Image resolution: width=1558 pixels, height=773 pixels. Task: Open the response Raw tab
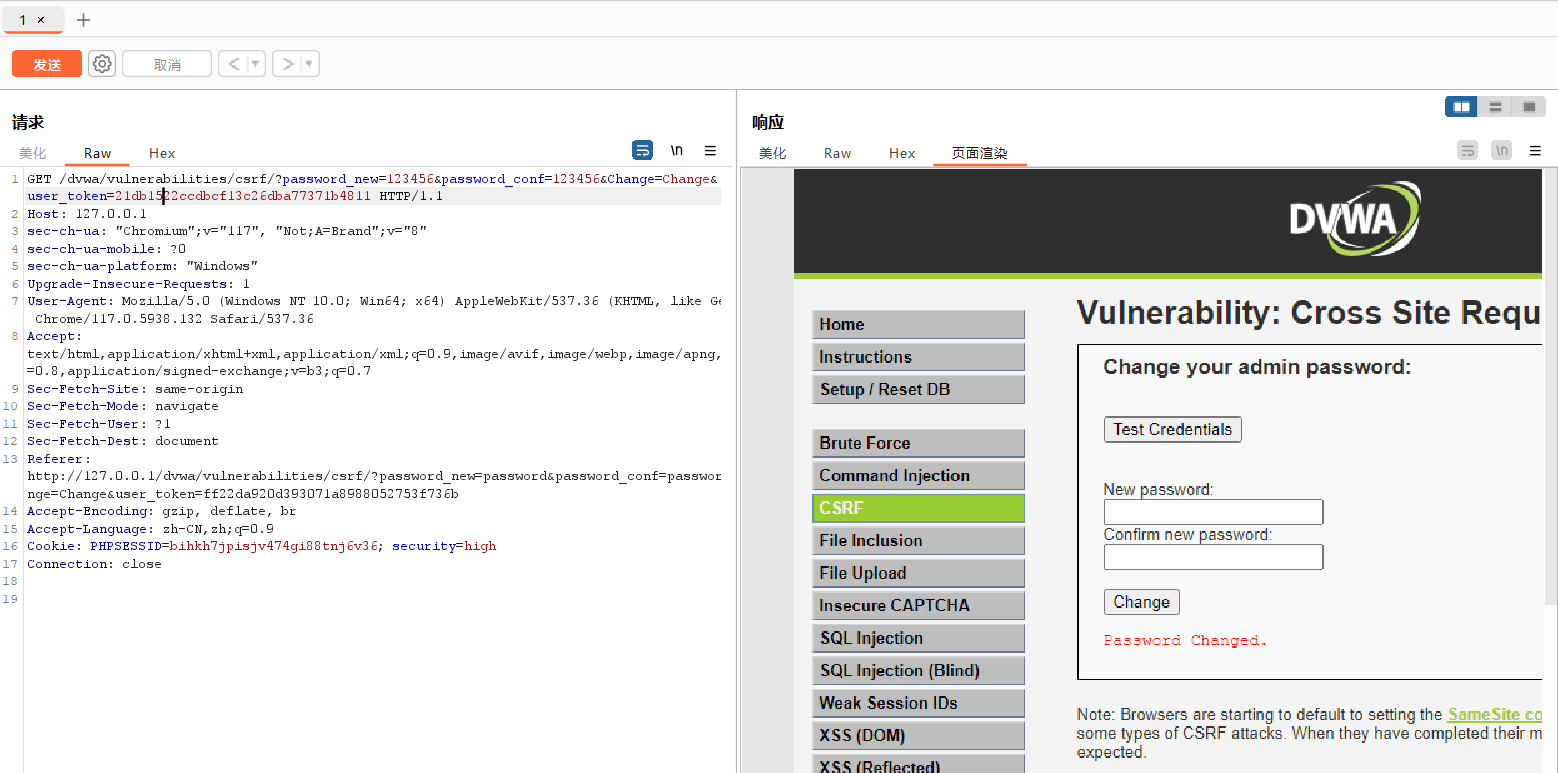click(x=837, y=153)
